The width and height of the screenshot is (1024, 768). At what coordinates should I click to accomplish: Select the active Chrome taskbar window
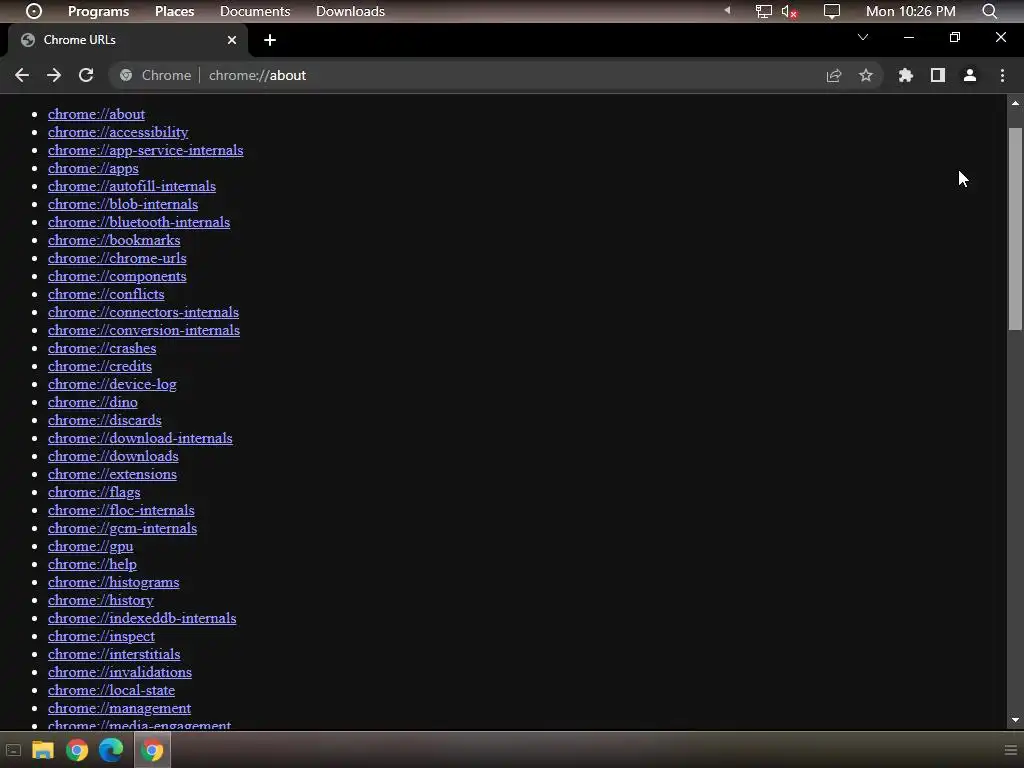click(x=152, y=750)
